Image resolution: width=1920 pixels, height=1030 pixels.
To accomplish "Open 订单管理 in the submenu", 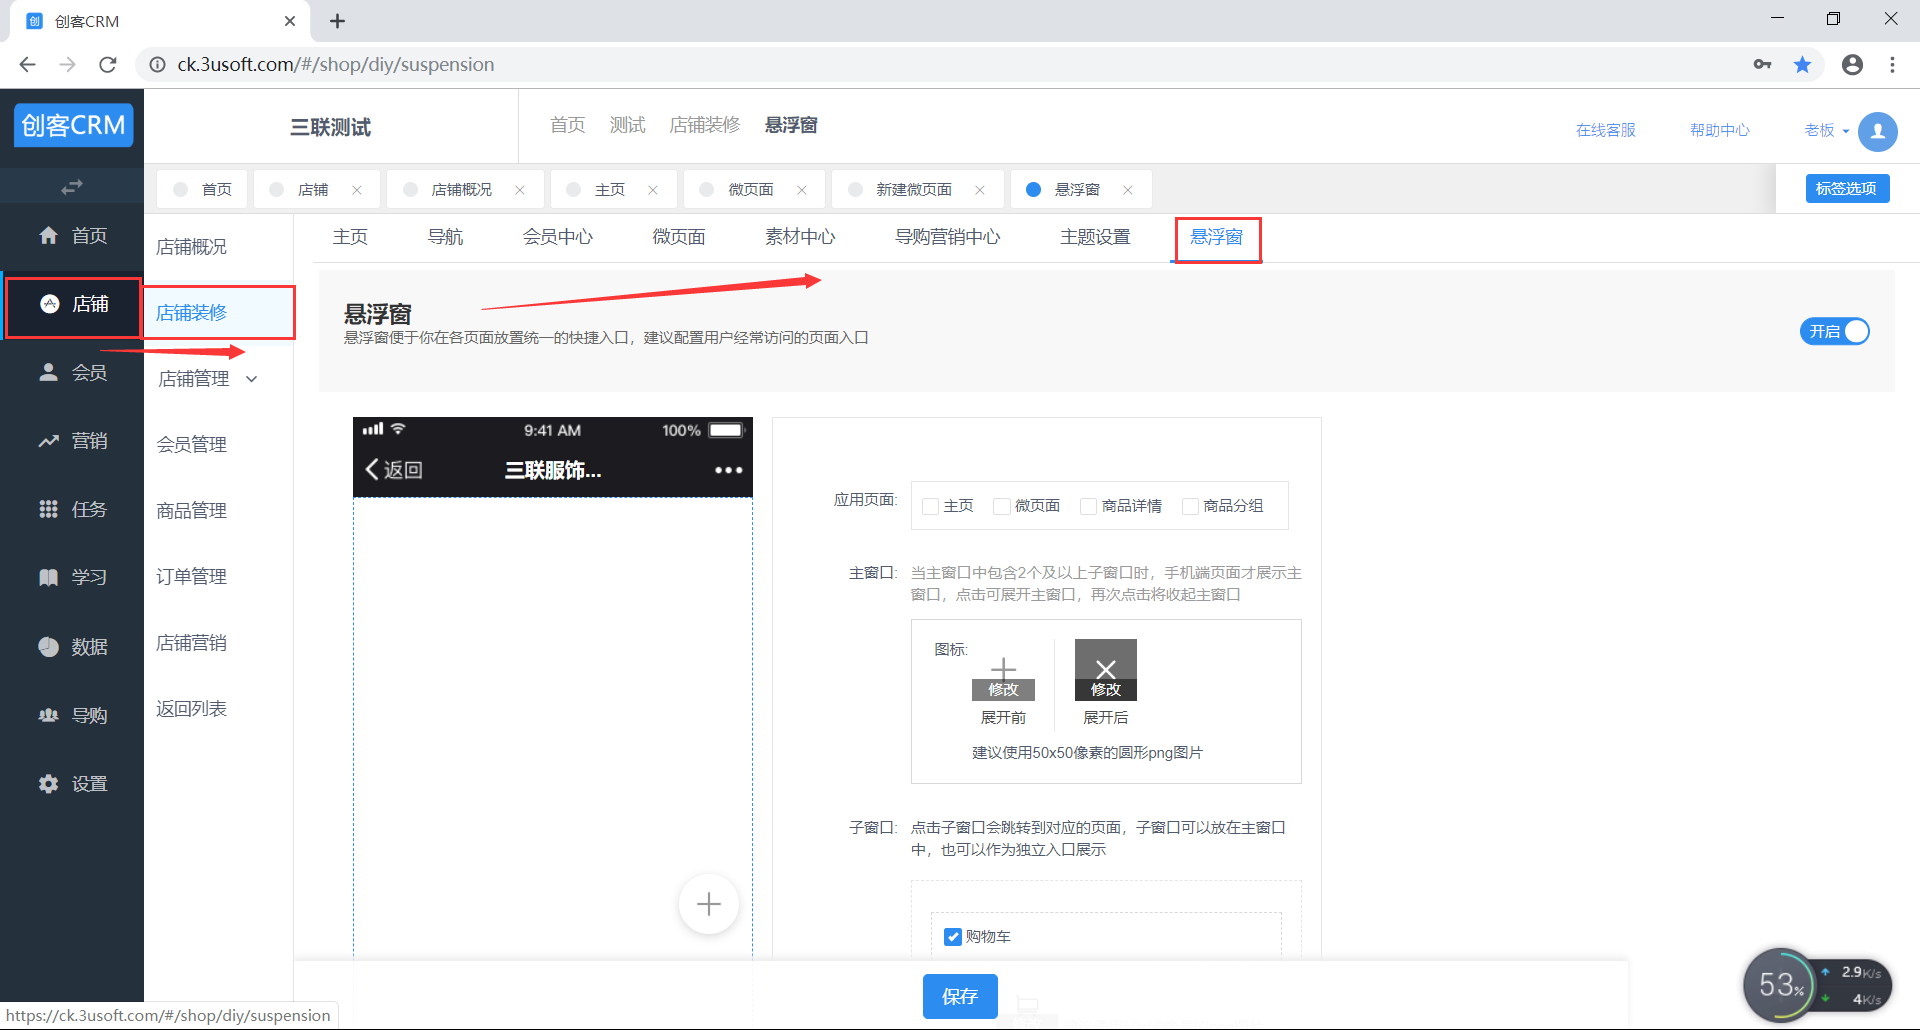I will click(192, 577).
